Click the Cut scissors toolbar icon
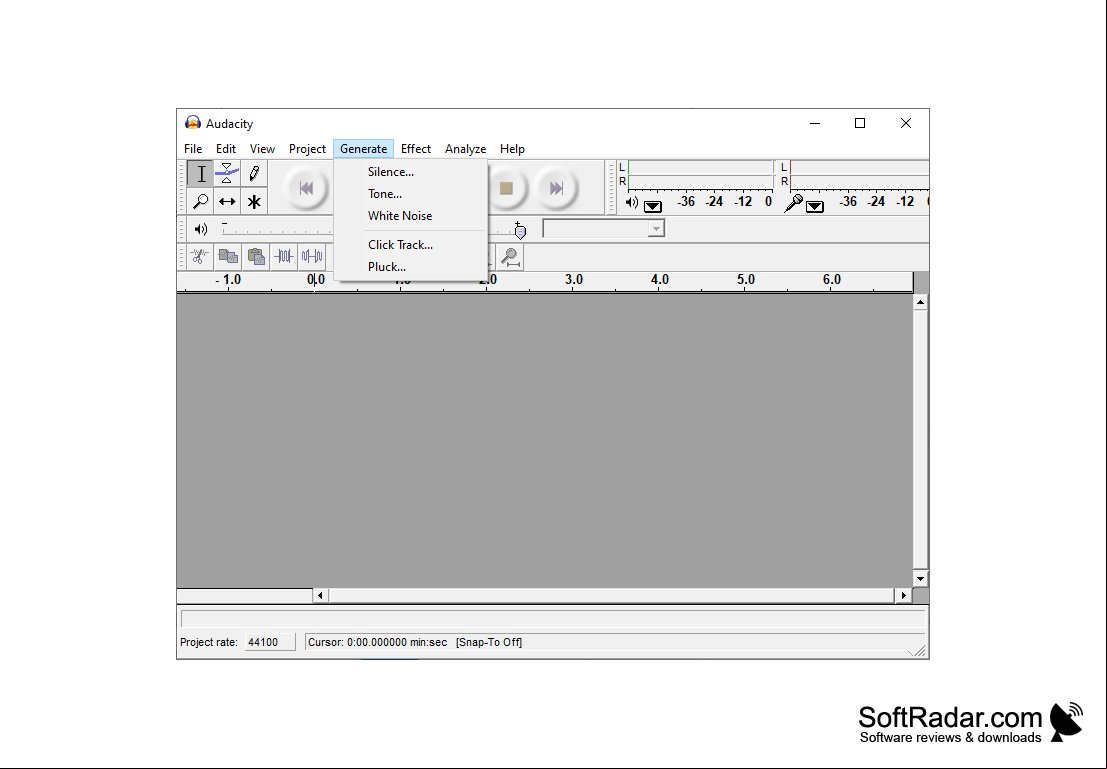Viewport: 1107px width, 769px height. (200, 257)
